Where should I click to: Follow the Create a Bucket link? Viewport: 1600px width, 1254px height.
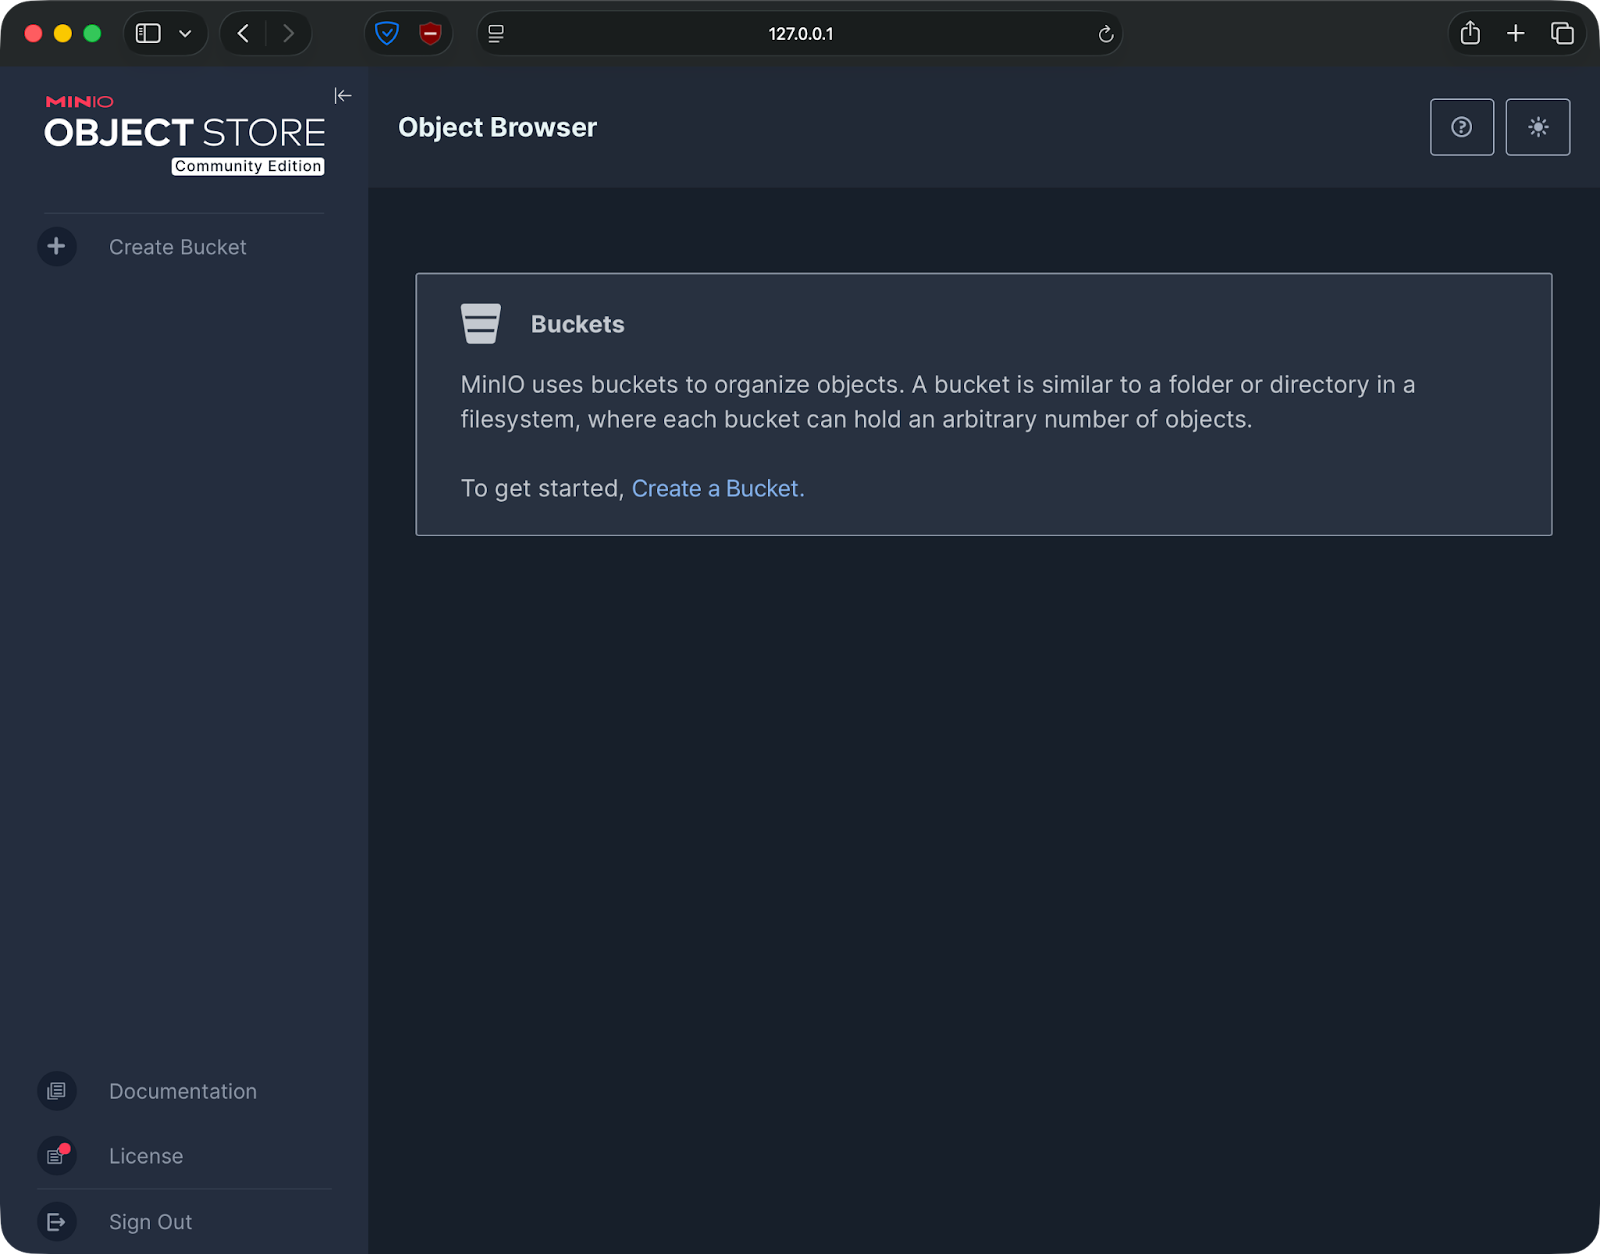click(716, 488)
